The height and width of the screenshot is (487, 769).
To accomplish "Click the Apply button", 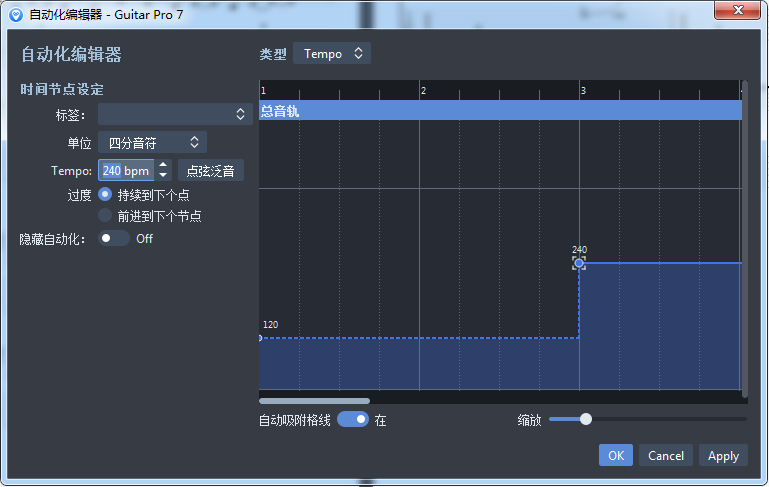I will point(723,455).
